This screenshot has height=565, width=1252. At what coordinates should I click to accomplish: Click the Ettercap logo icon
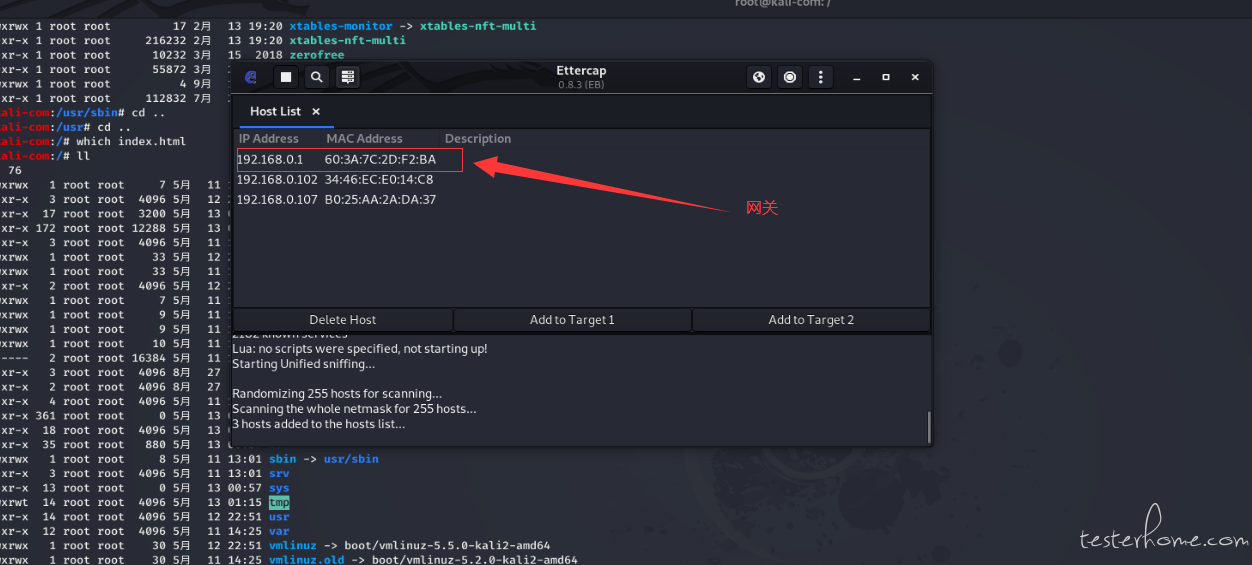(251, 77)
